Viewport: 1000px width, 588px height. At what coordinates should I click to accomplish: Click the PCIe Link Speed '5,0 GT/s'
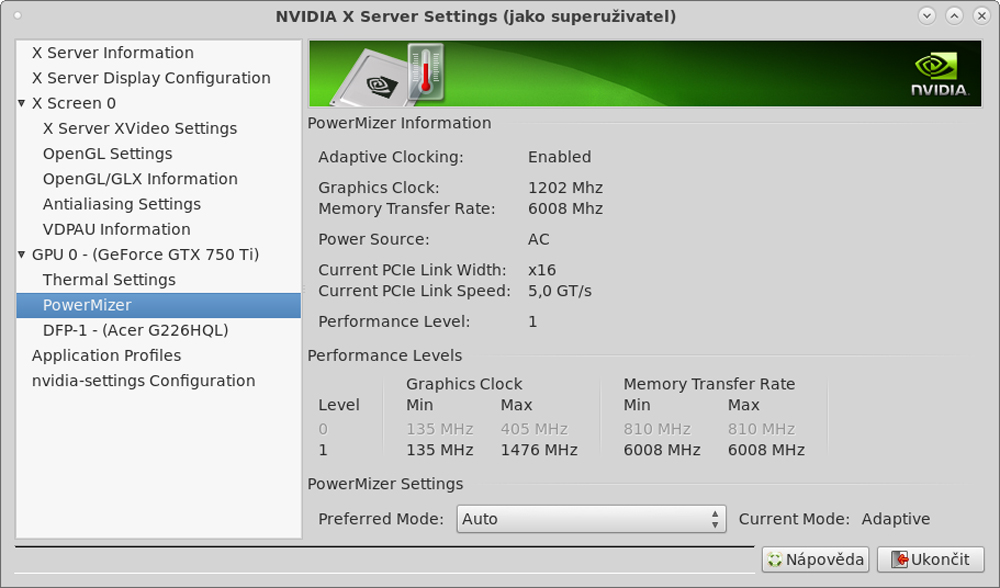[x=559, y=291]
